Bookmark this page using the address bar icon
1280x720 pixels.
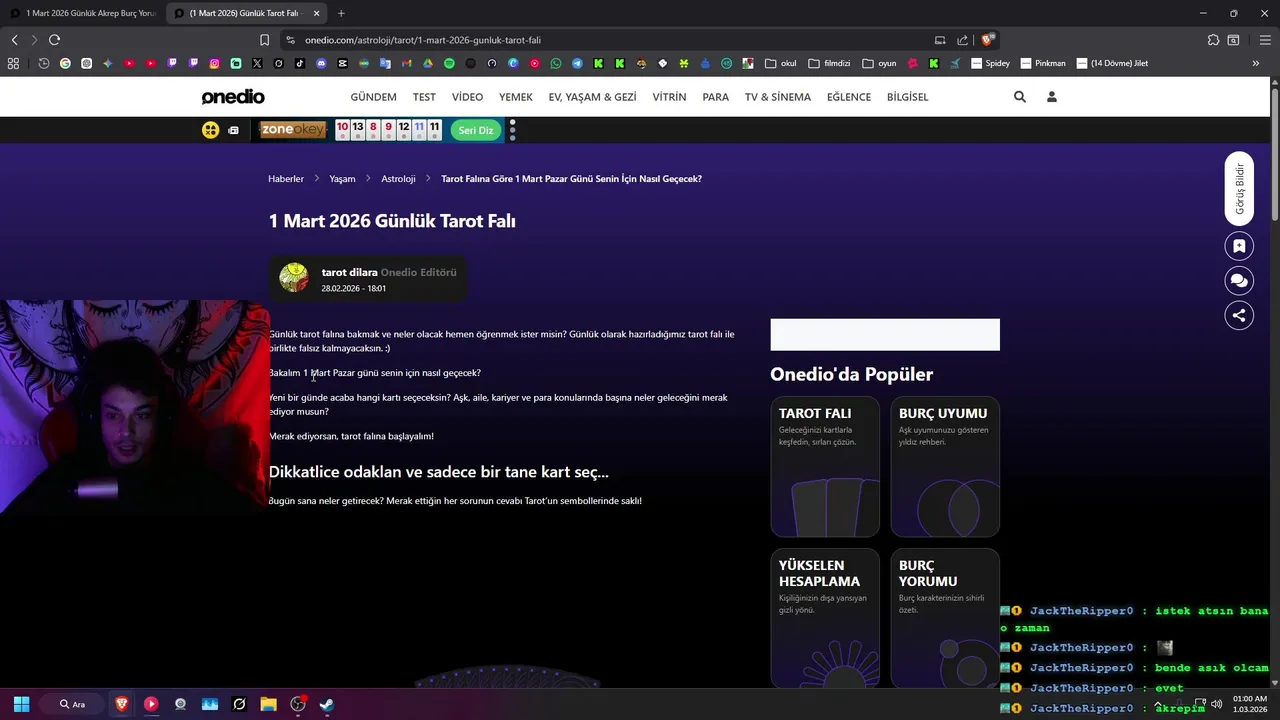tap(264, 40)
